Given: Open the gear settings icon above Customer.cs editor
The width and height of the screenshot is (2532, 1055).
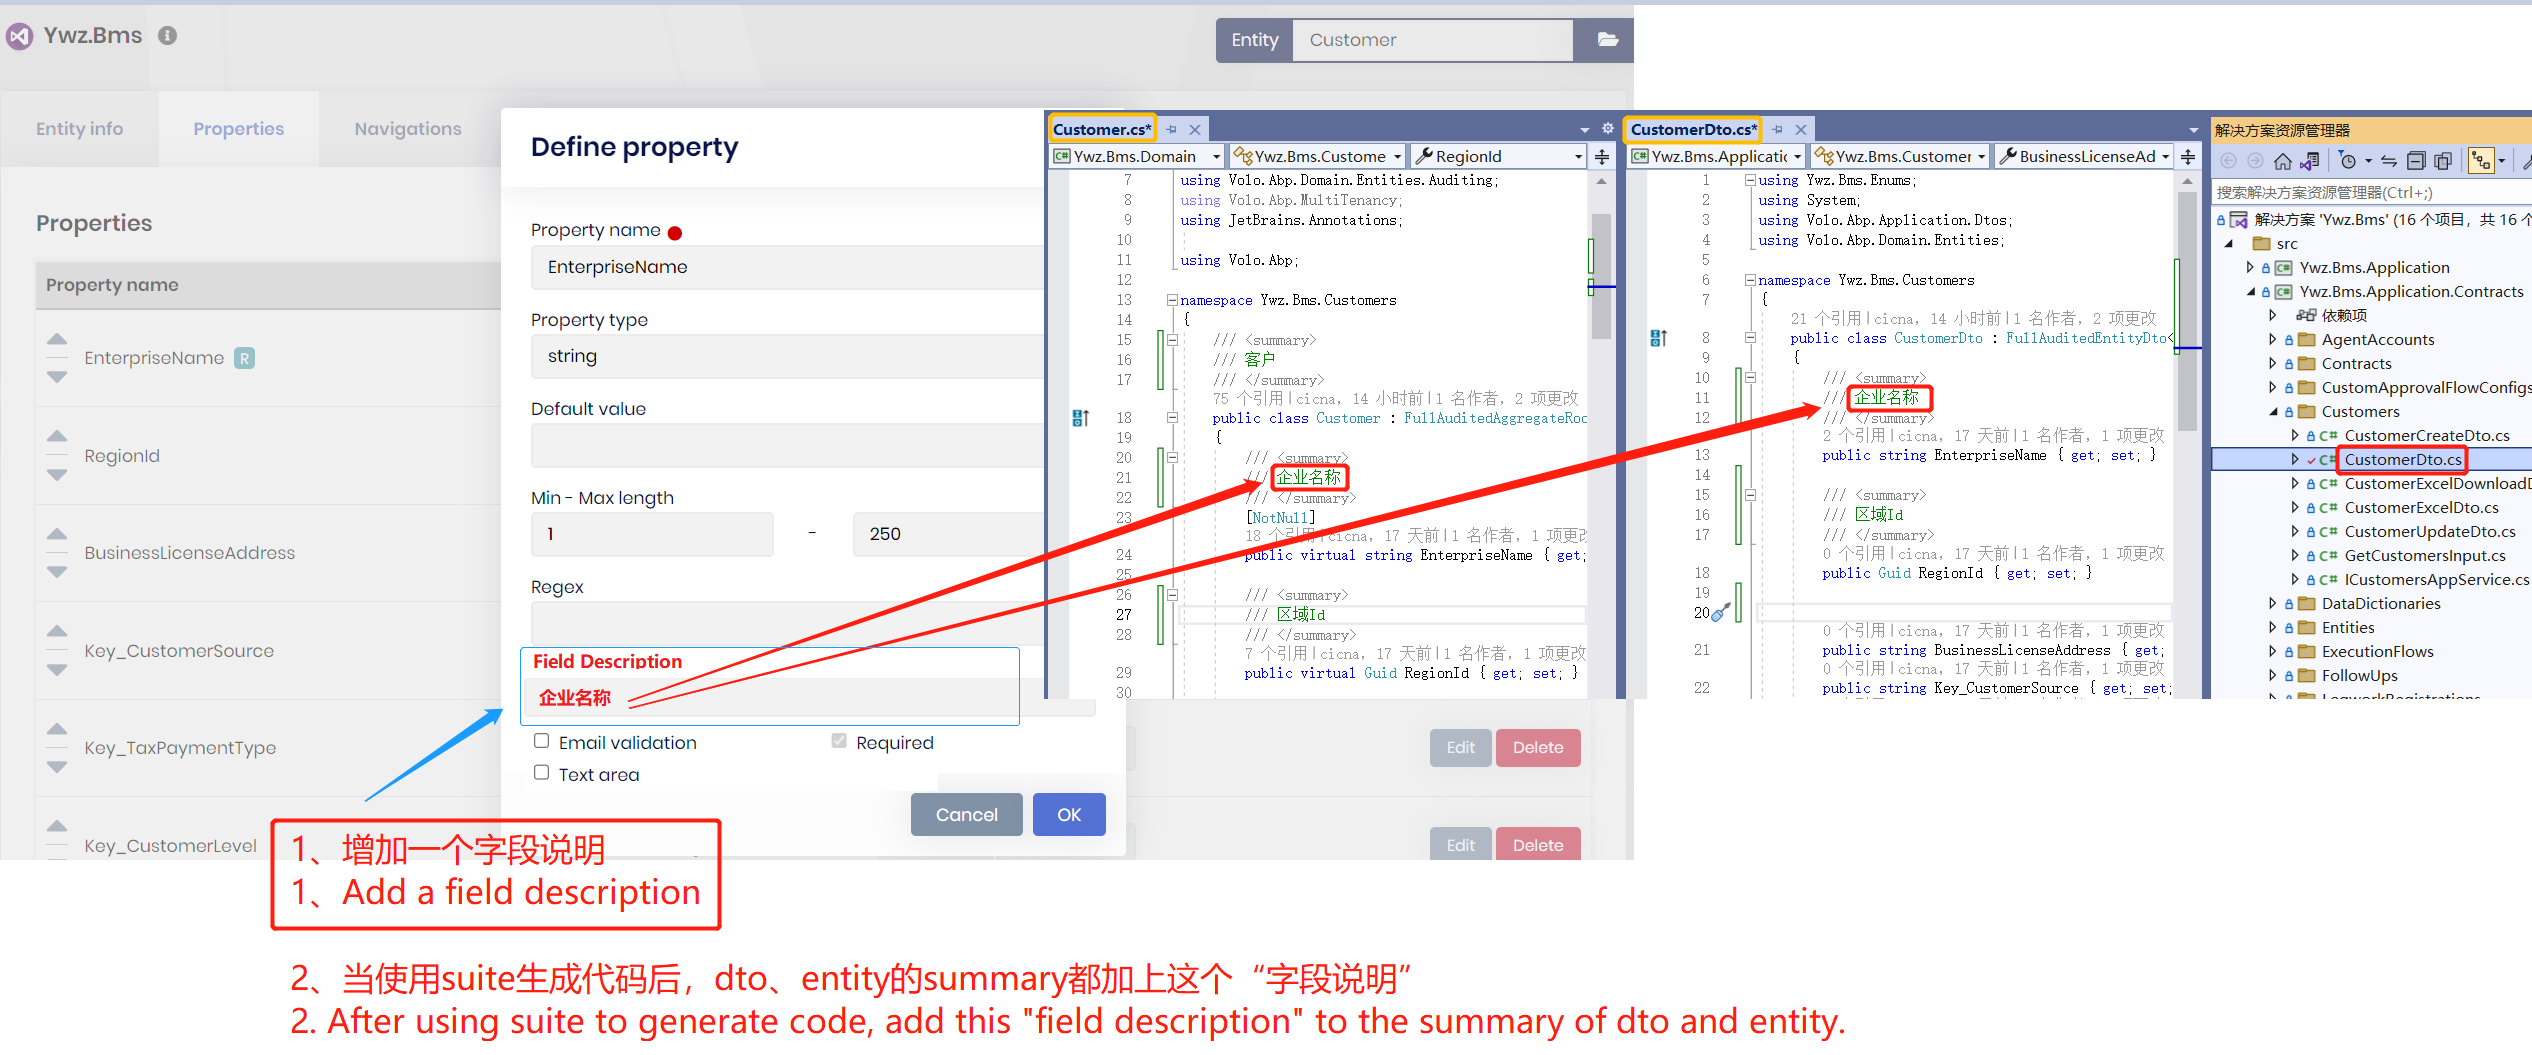Looking at the screenshot, I should click(1608, 129).
